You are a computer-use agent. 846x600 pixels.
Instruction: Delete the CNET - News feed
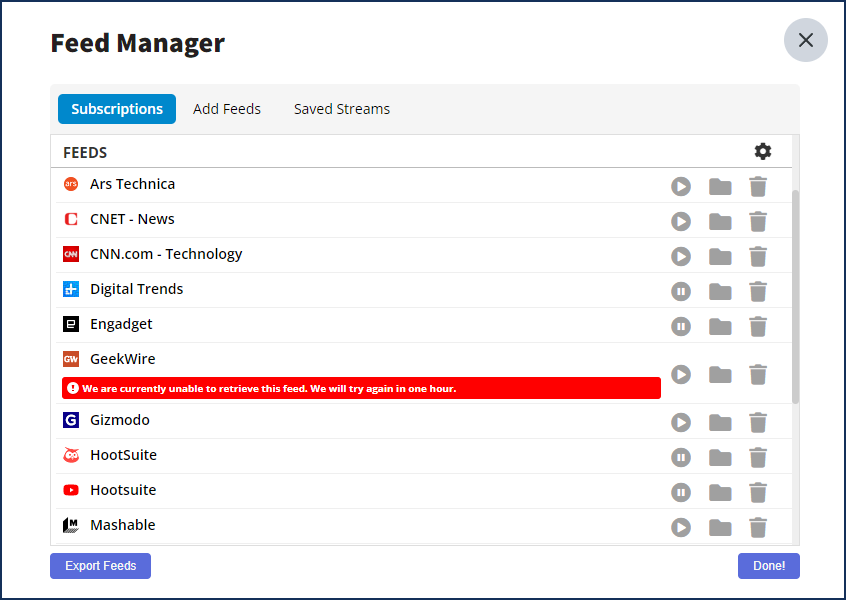tap(758, 222)
